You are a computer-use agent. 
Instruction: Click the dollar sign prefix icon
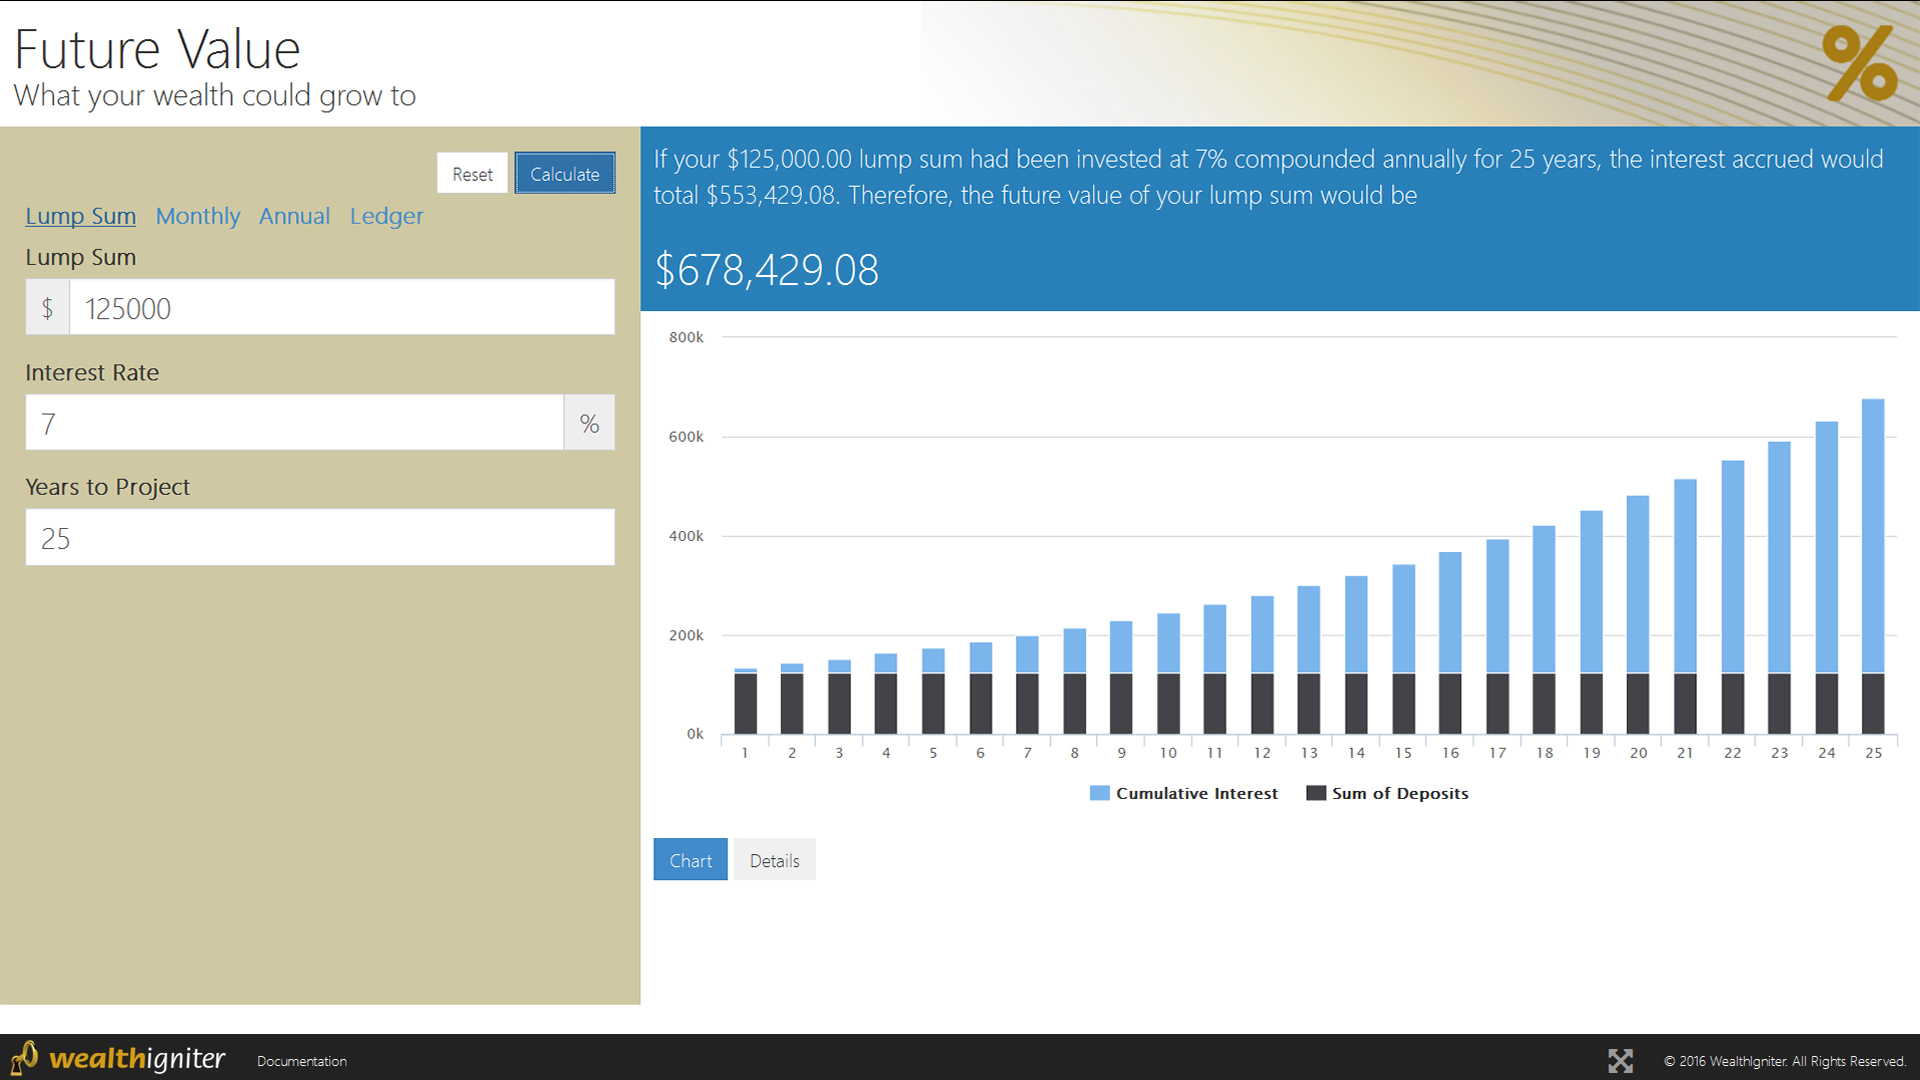tap(47, 308)
